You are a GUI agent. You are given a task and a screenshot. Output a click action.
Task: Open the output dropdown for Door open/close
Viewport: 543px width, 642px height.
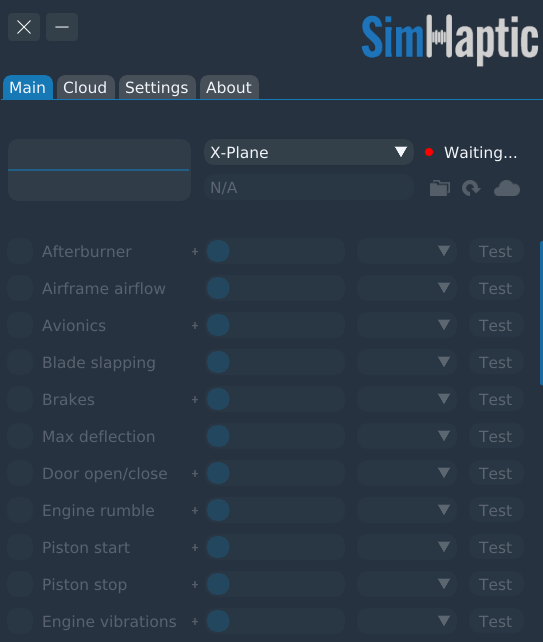[x=407, y=473]
